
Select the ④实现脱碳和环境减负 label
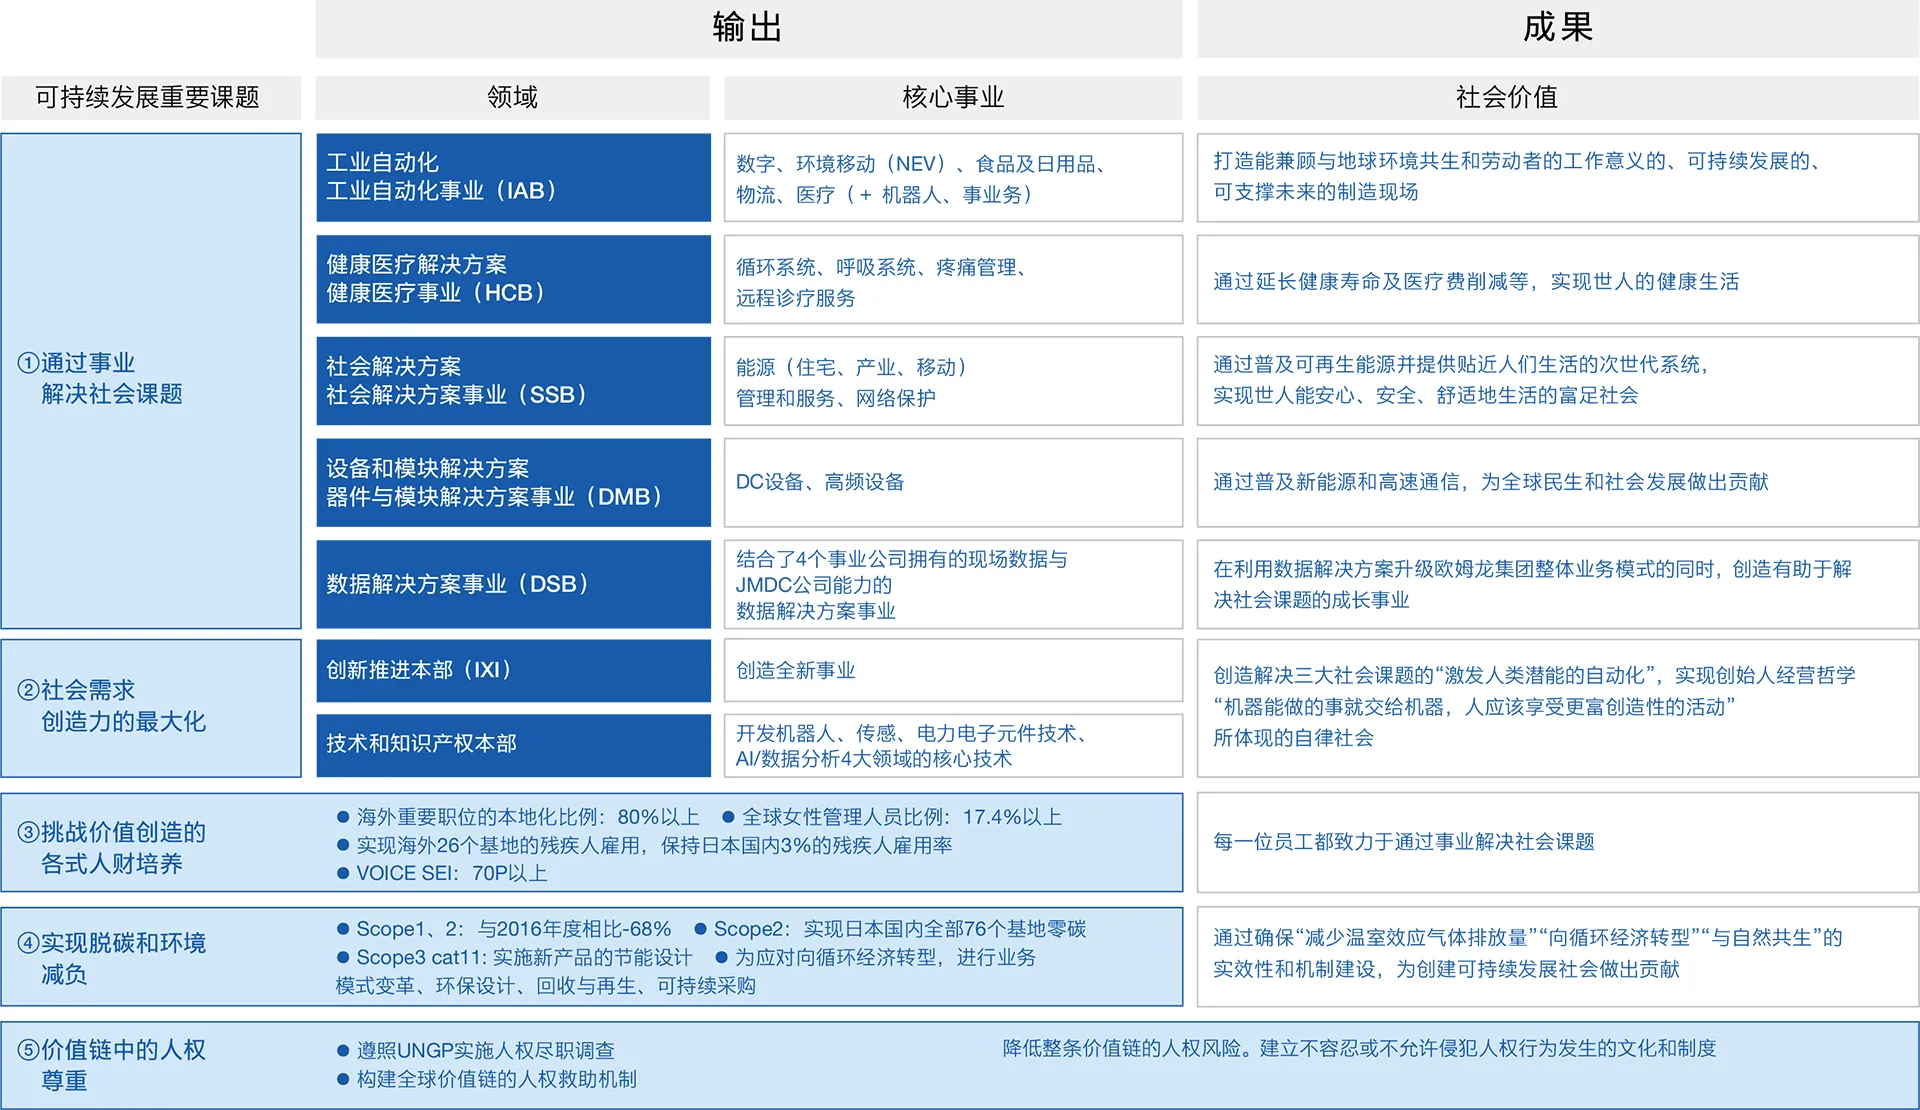tap(112, 958)
